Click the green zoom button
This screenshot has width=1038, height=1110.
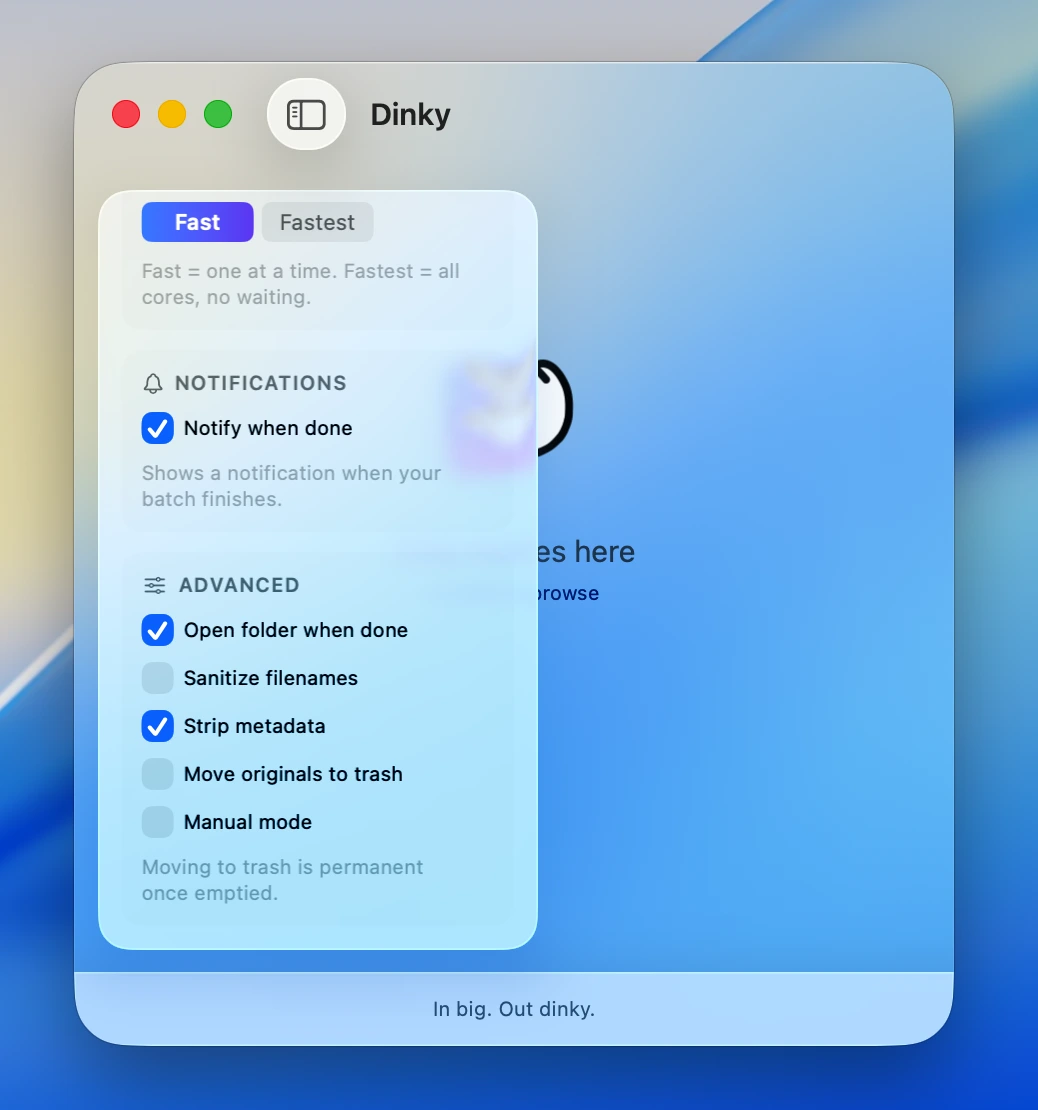(x=217, y=114)
